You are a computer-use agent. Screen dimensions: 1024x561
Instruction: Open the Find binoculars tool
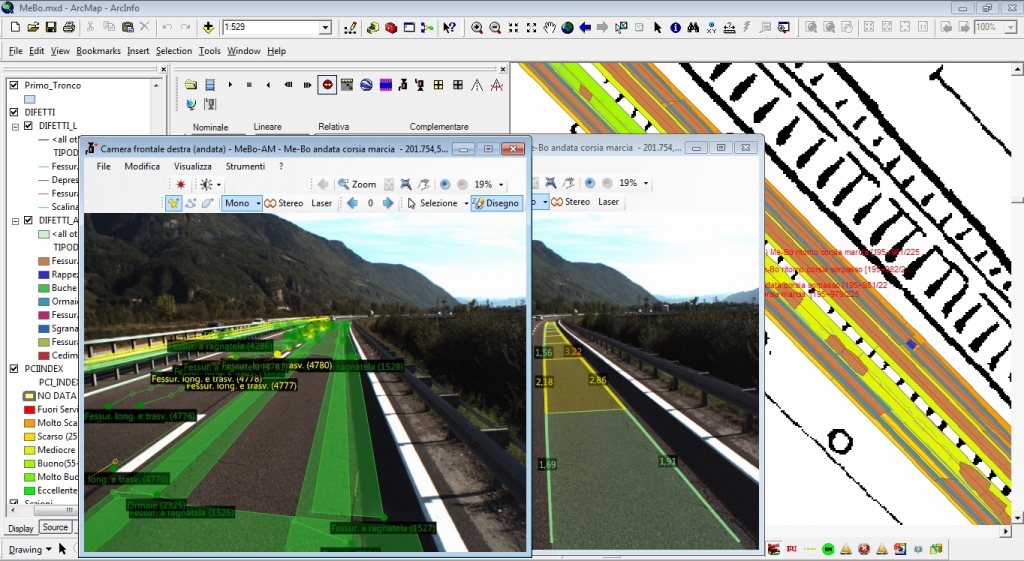693,27
